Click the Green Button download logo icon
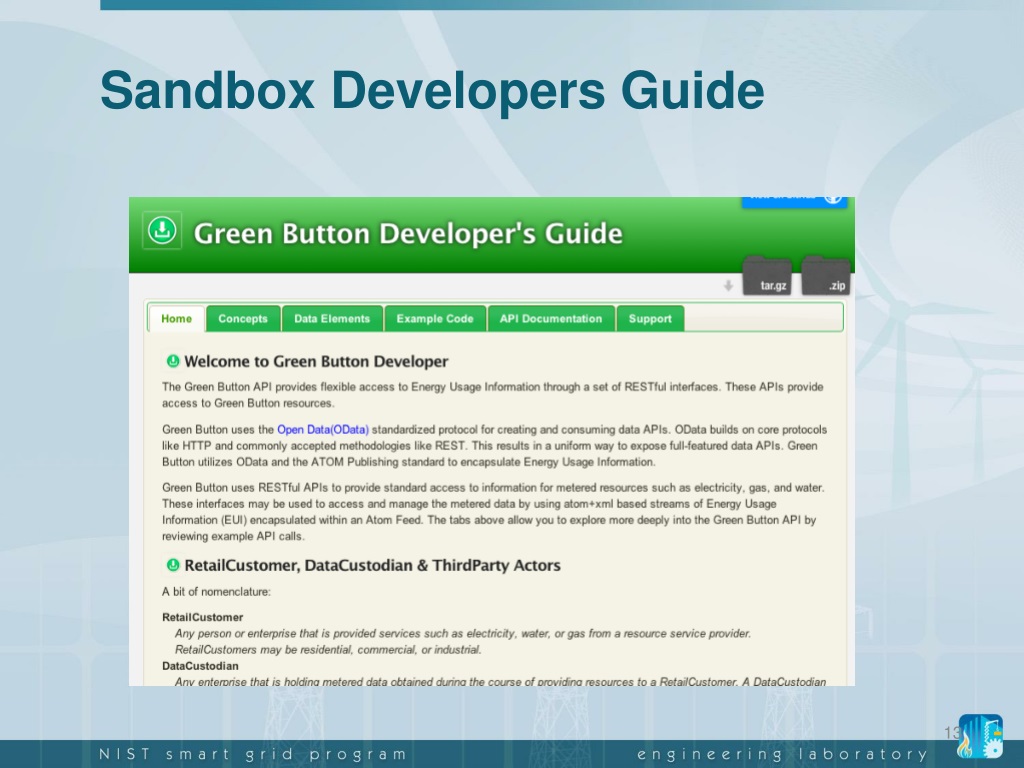Viewport: 1024px width, 768px height. point(162,230)
